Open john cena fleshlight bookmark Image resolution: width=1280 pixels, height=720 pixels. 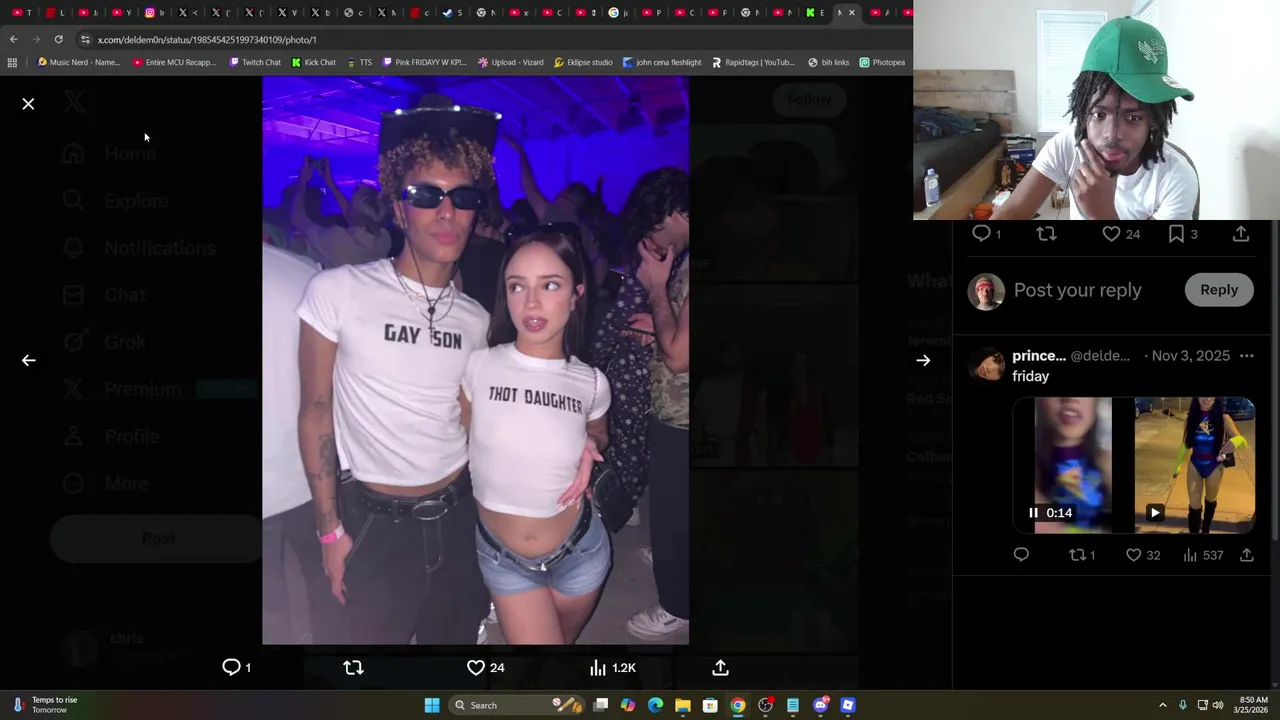[x=662, y=62]
